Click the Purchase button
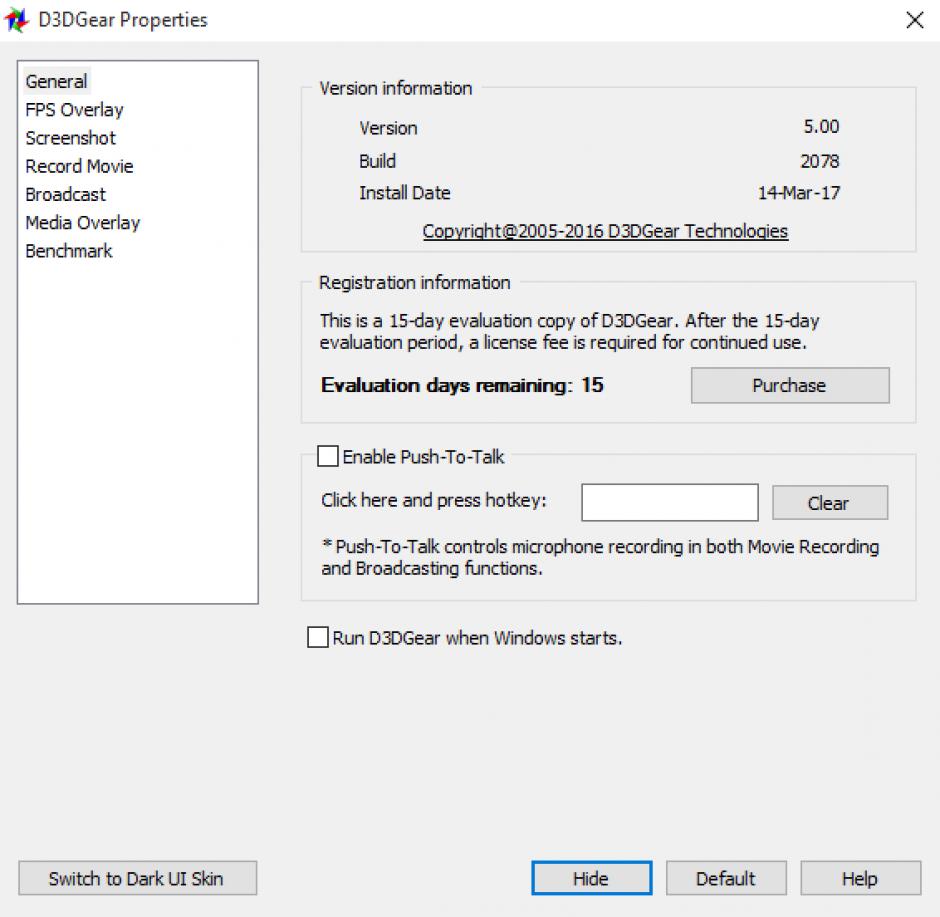This screenshot has width=940, height=917. click(x=790, y=385)
